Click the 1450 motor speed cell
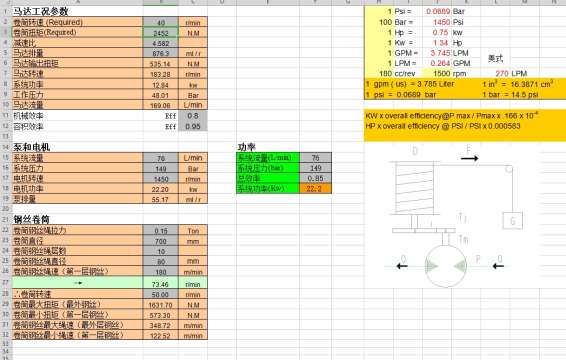 (161, 179)
